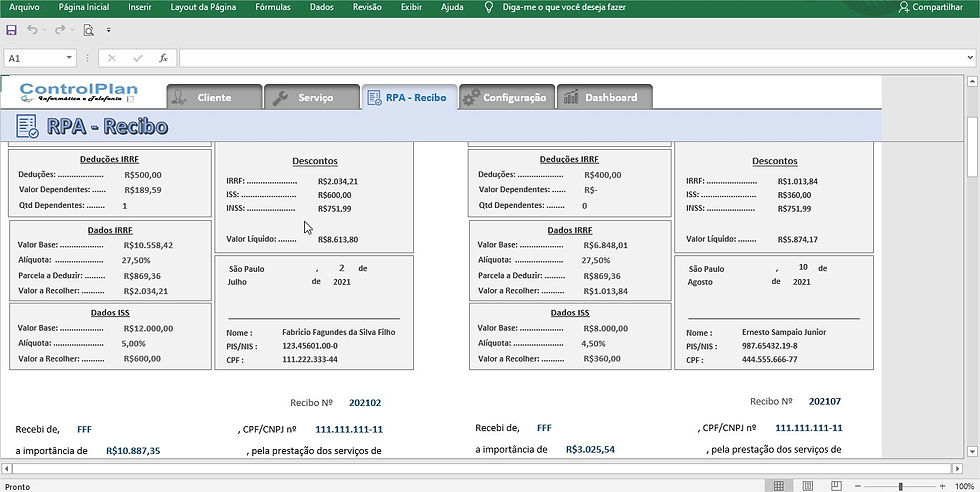Click the bar chart icon on Dashboard tab
The width and height of the screenshot is (980, 492).
(x=571, y=97)
